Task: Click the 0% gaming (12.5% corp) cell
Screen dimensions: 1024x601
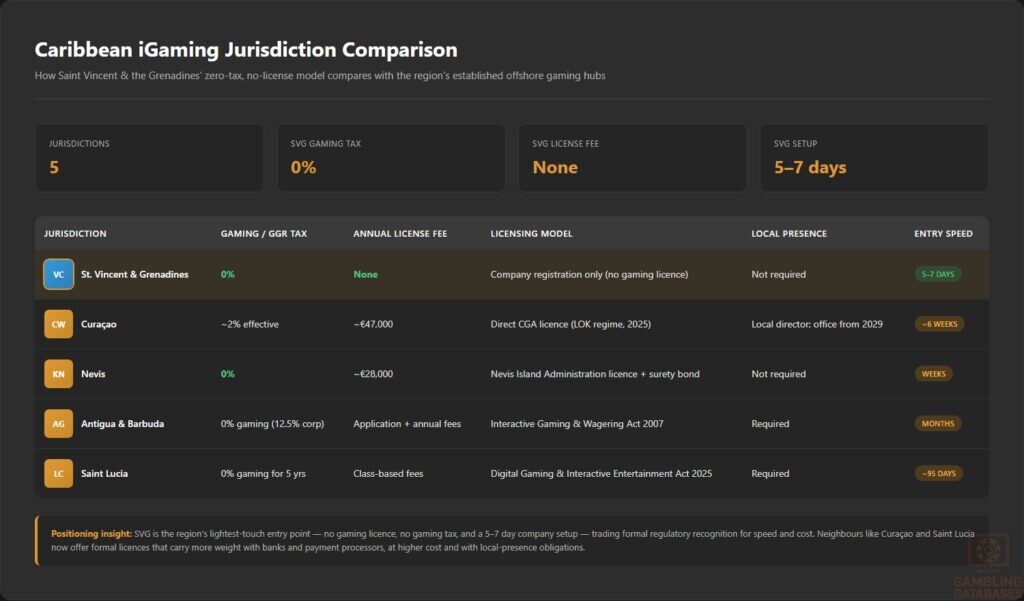Action: coord(272,424)
